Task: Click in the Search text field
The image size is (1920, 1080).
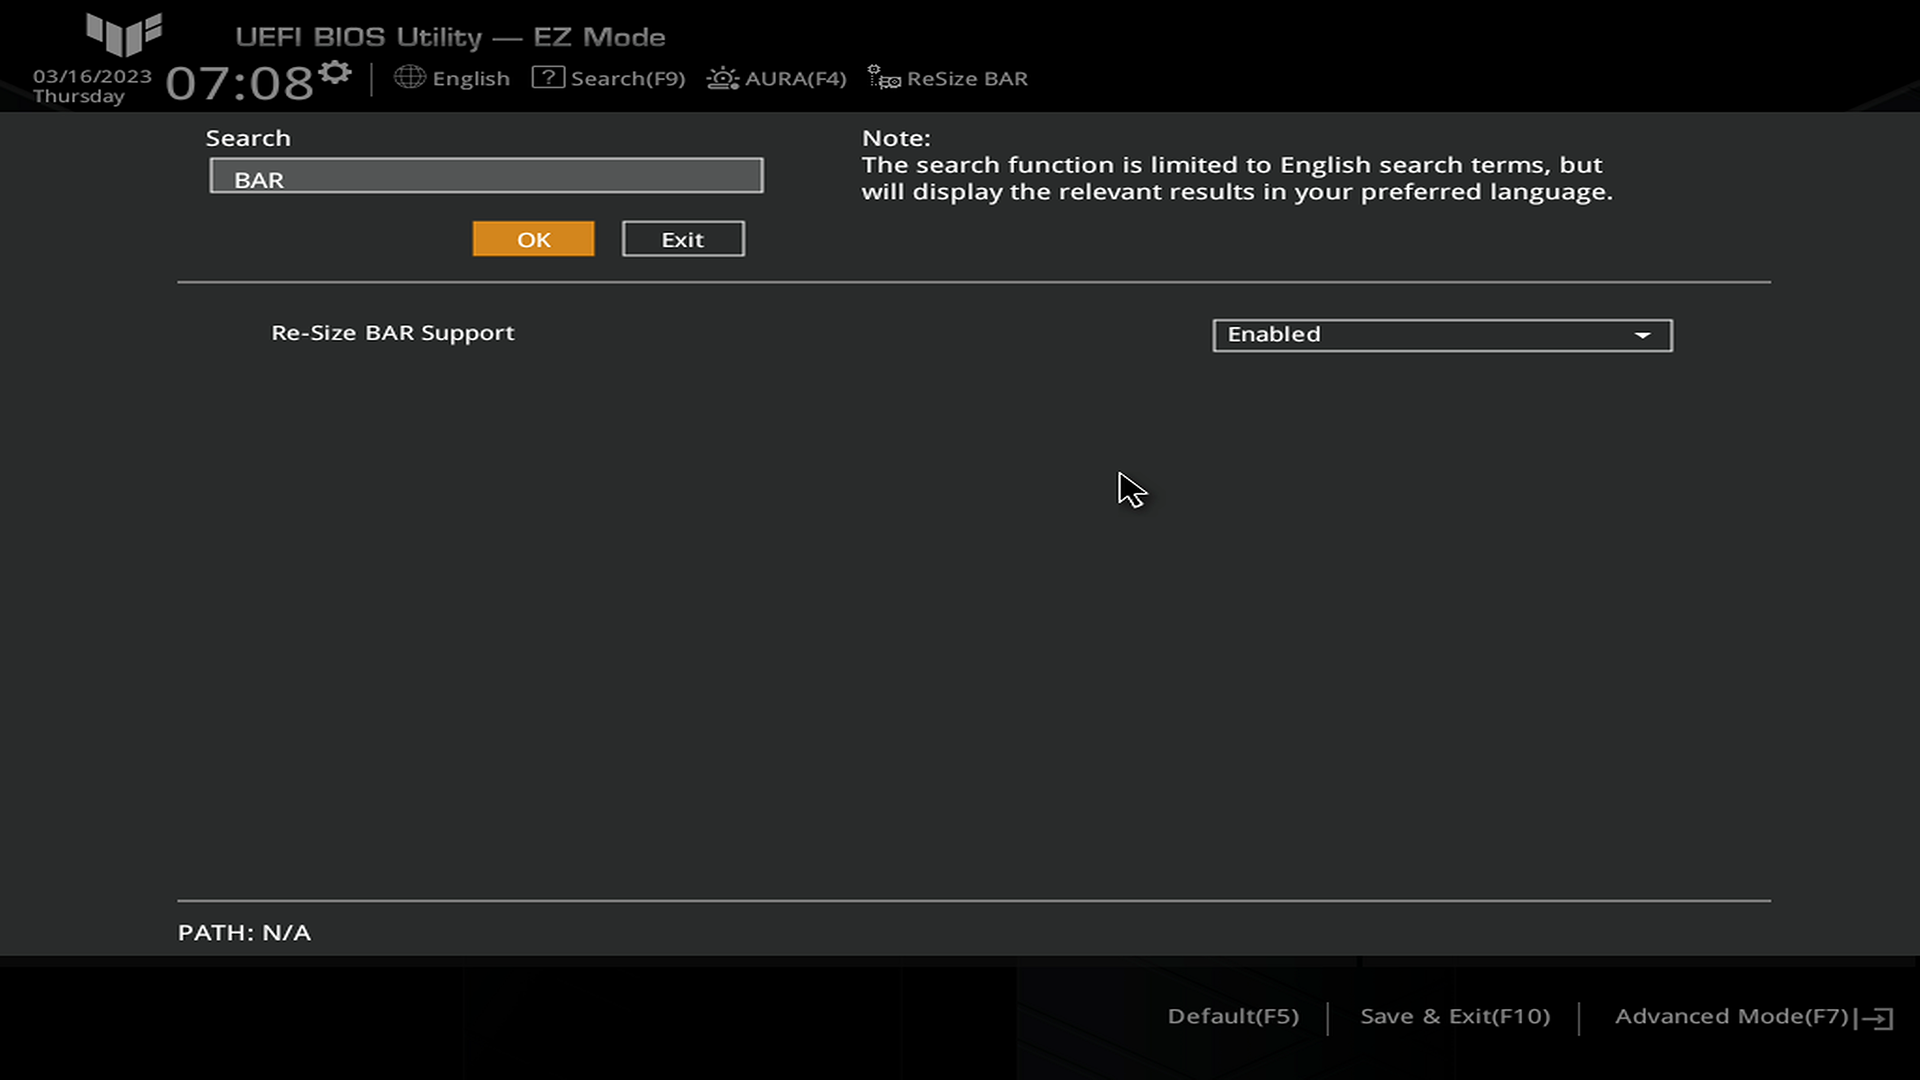Action: [x=486, y=176]
